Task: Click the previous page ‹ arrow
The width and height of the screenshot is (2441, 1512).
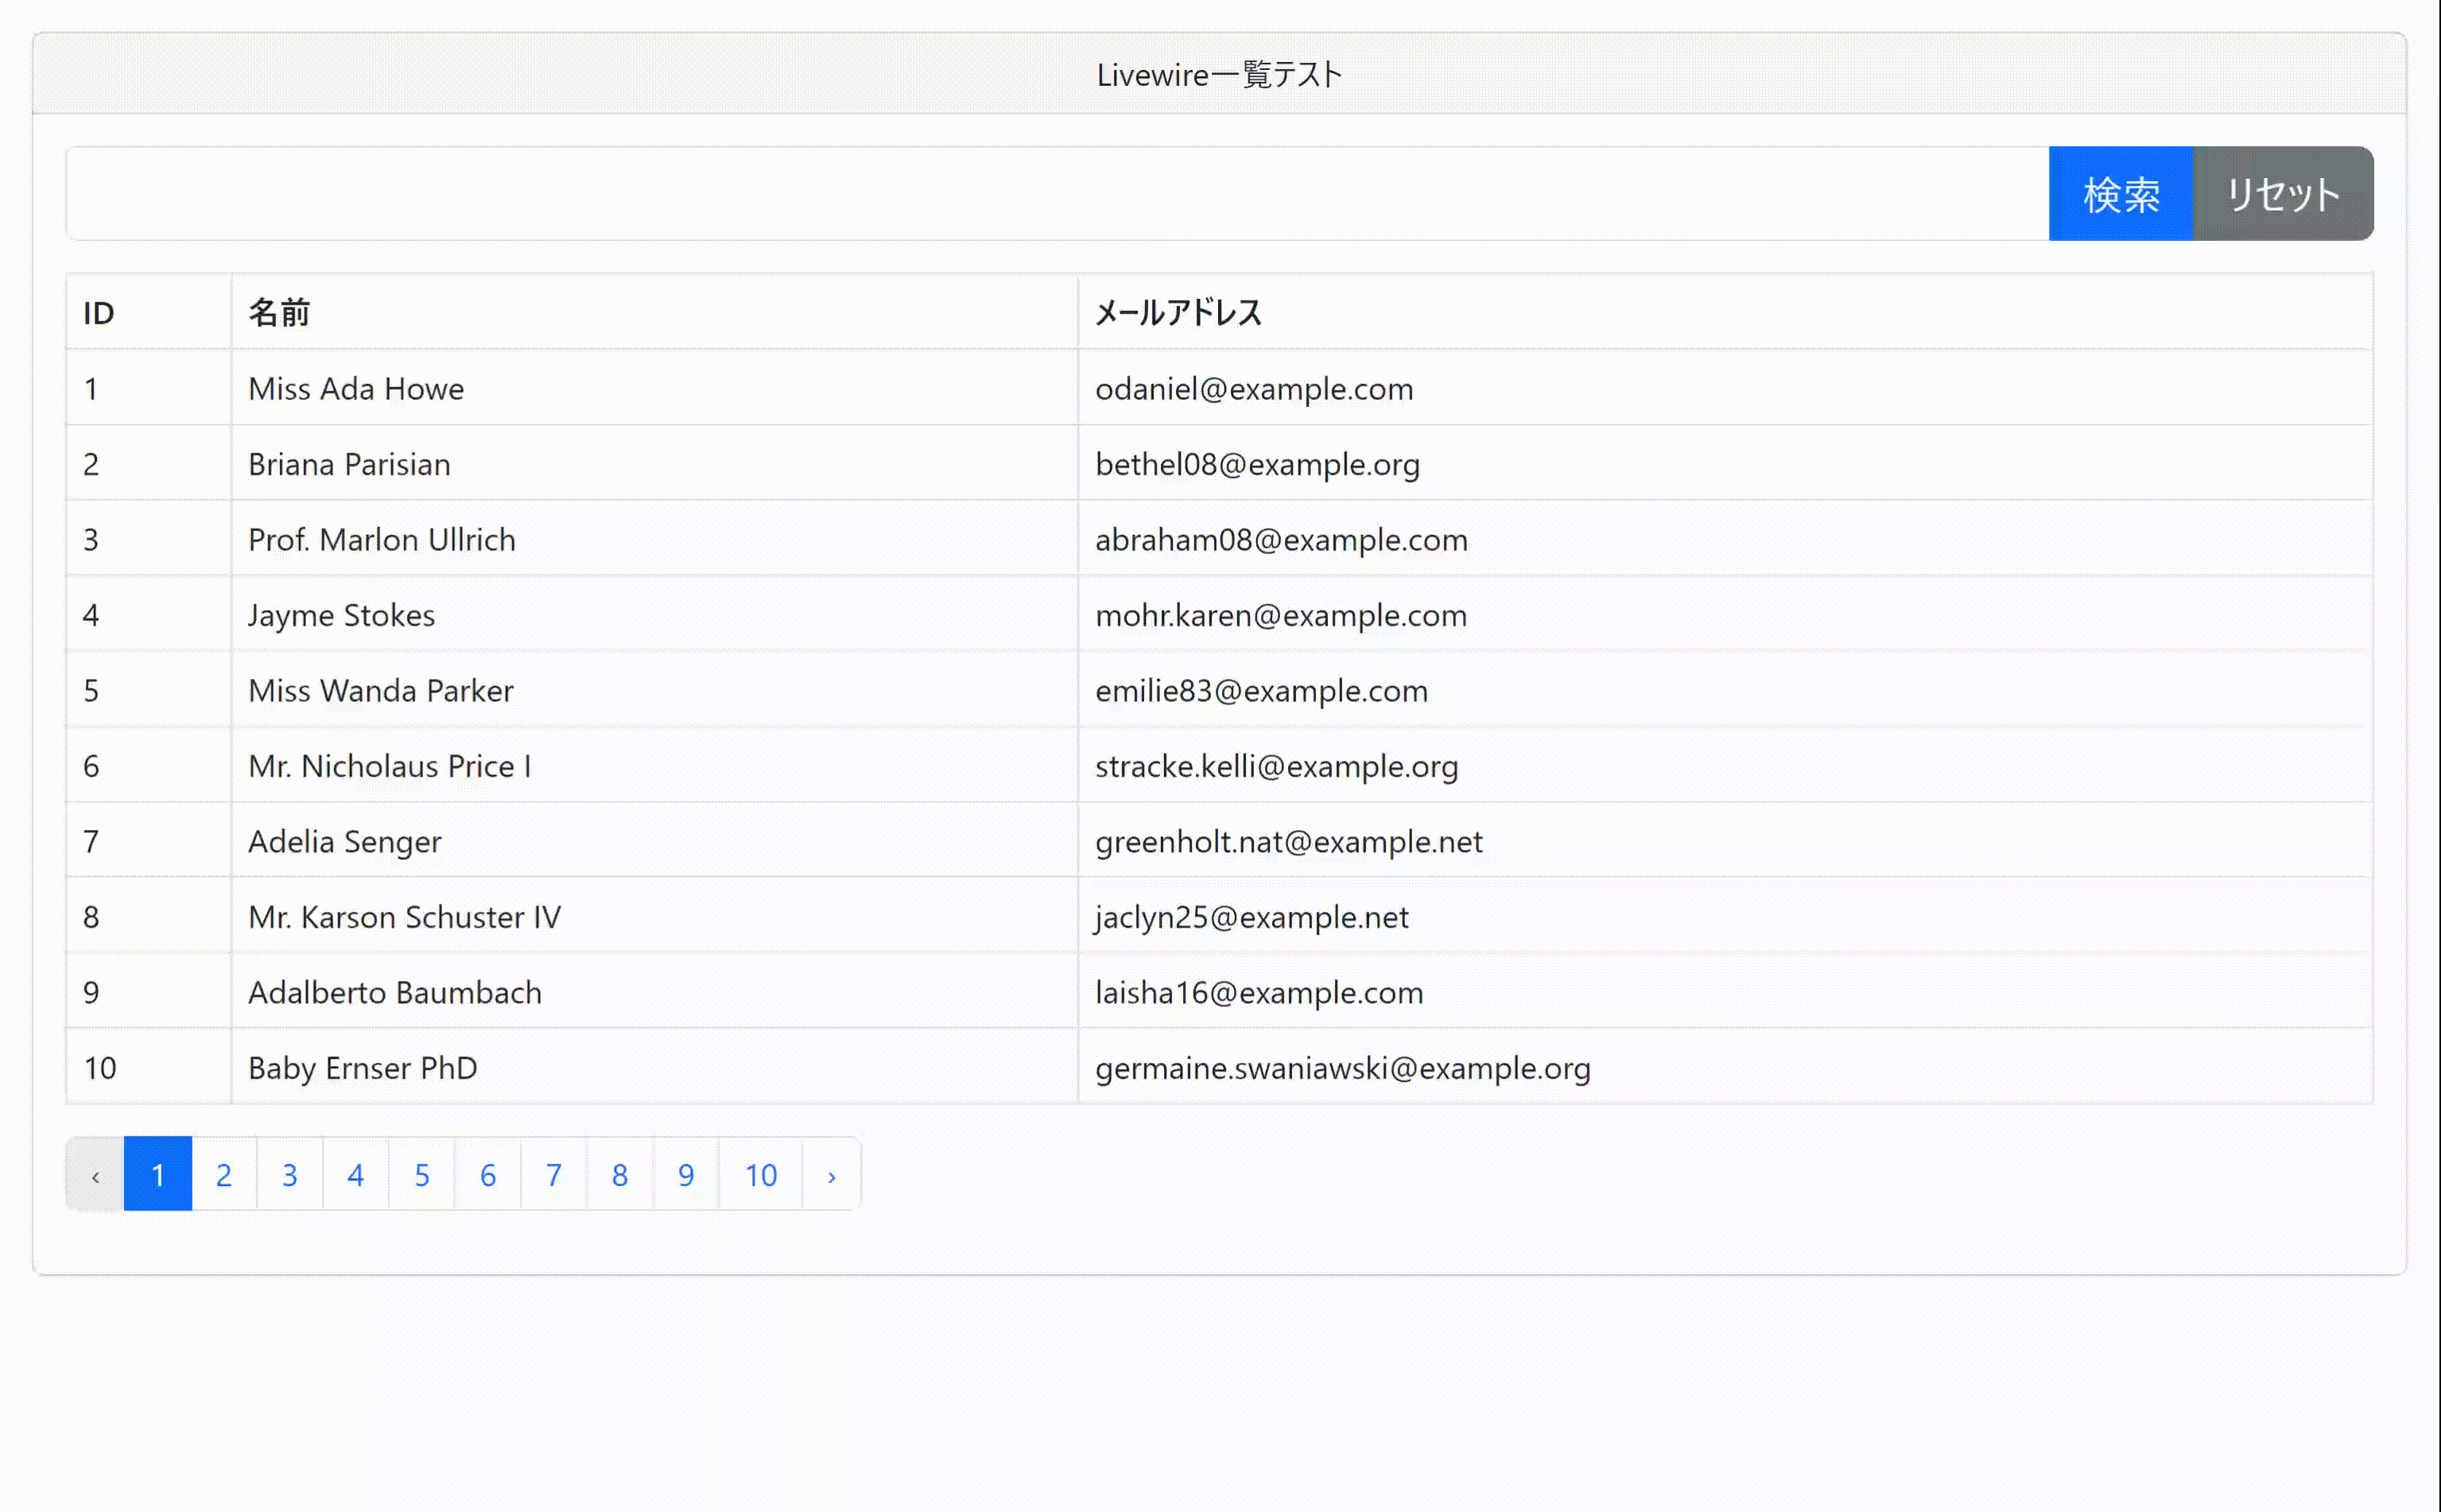Action: [x=95, y=1174]
